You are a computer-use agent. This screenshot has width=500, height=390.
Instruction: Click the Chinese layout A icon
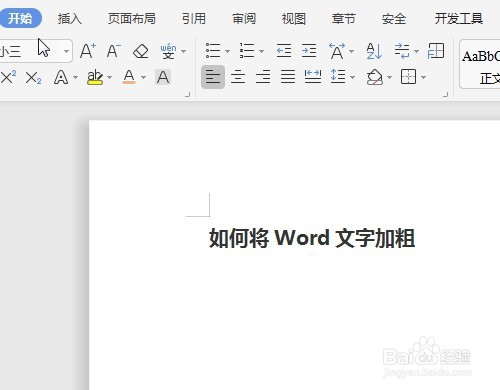337,51
